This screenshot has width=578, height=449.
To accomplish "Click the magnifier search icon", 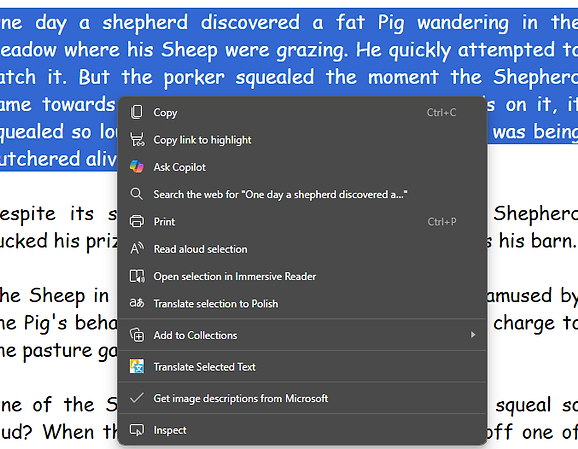I will click(x=137, y=194).
